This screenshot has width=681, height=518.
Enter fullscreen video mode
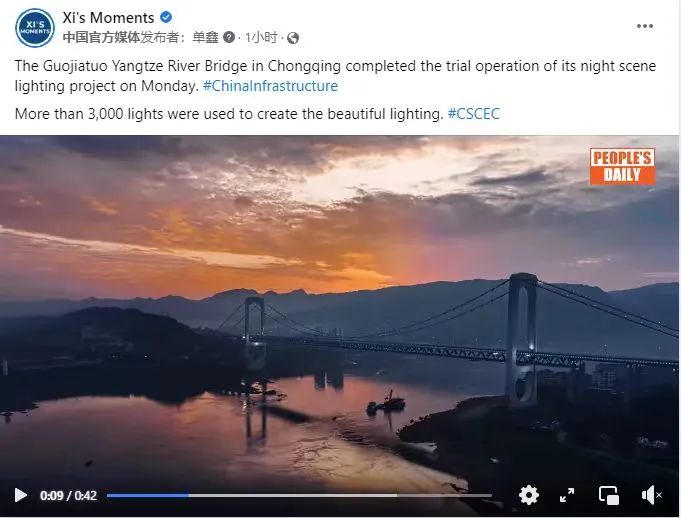(567, 495)
